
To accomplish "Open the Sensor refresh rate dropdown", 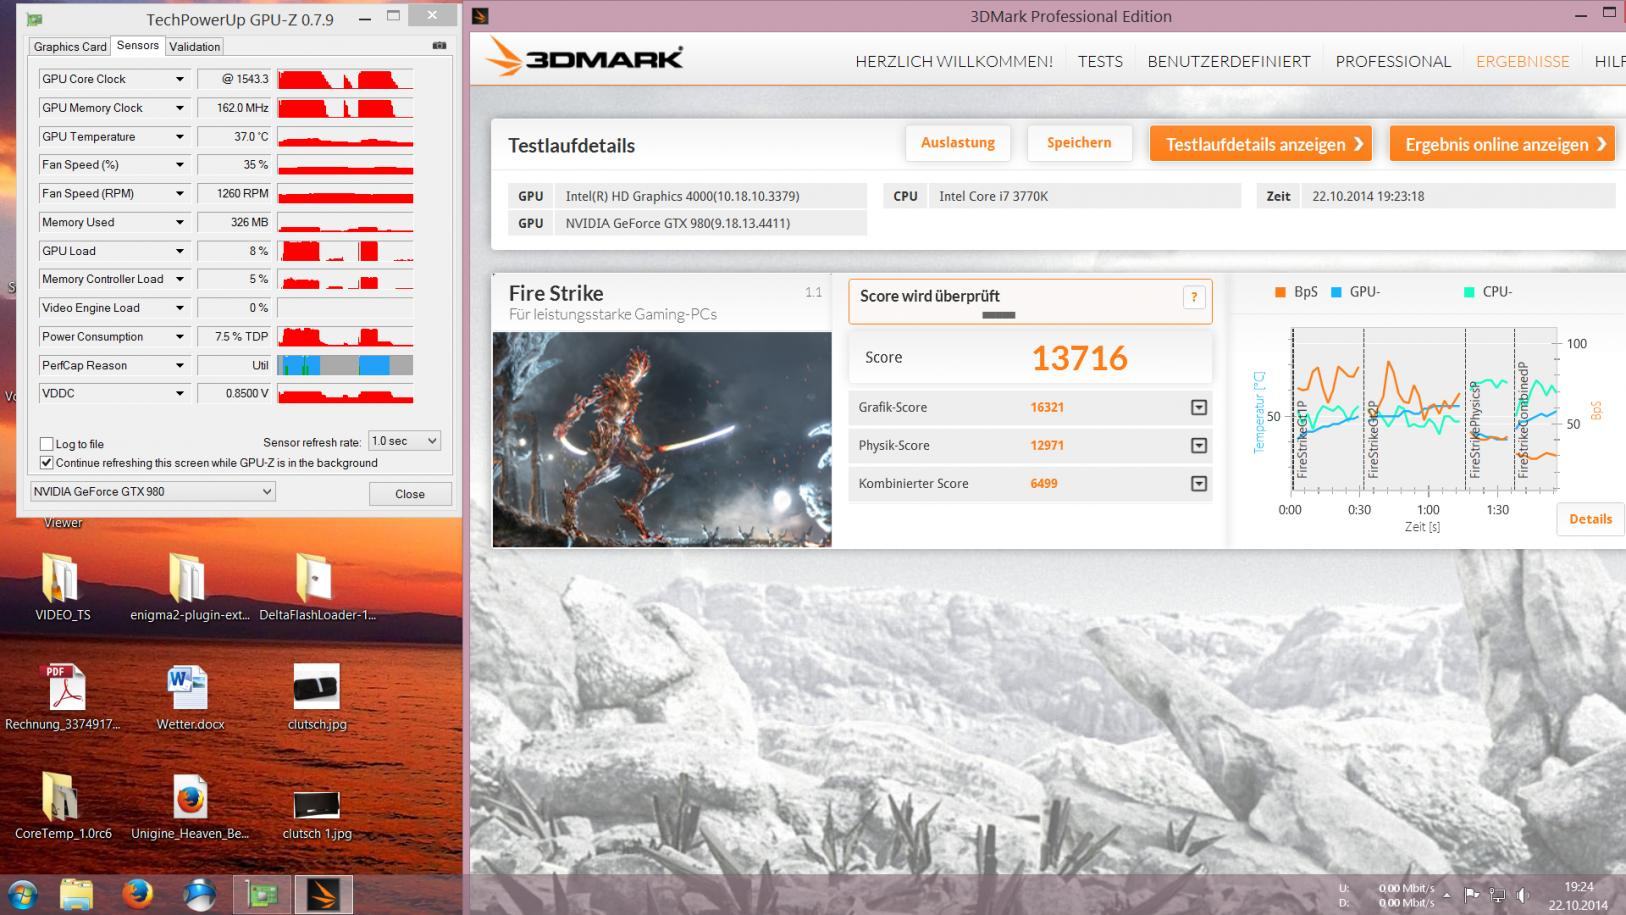I will click(404, 441).
